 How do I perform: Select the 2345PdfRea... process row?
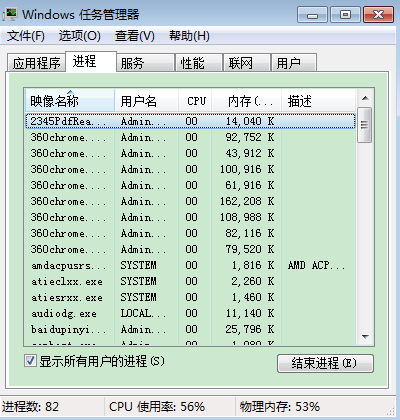pyautogui.click(x=190, y=121)
